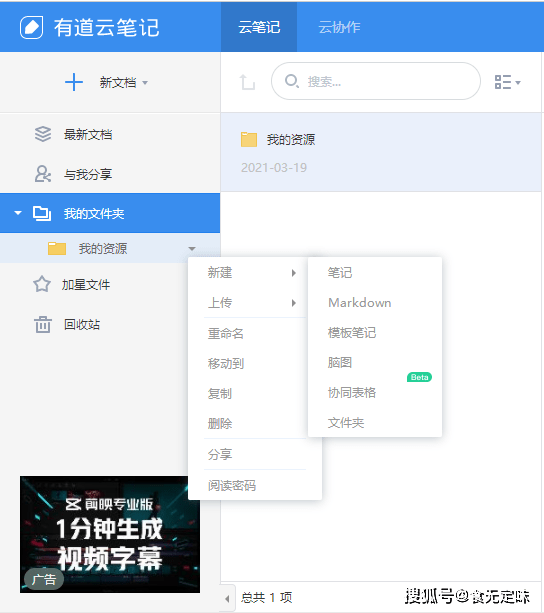
Task: Expand the view mode dropdown arrow
Action: [518, 83]
